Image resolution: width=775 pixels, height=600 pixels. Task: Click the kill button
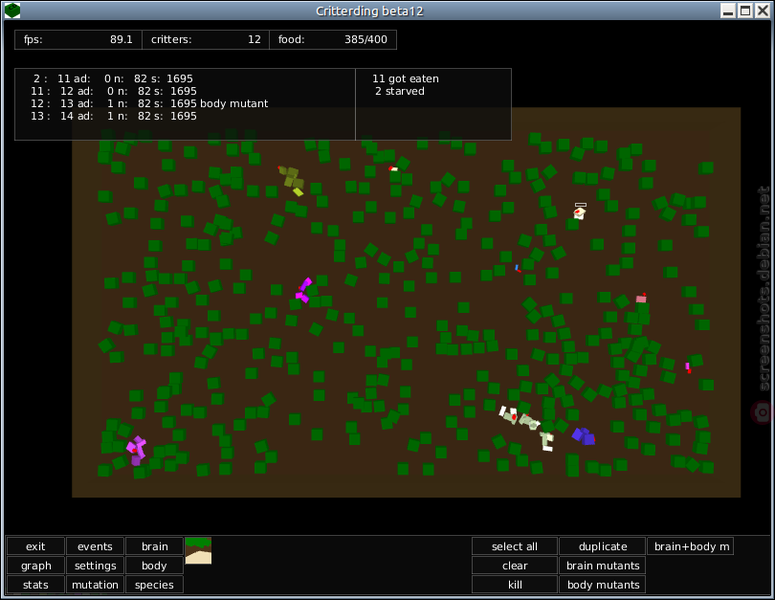[x=515, y=585]
